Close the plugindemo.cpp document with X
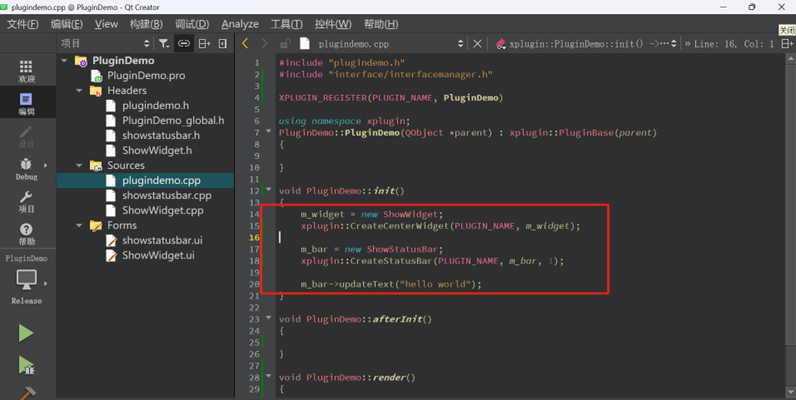Image resolution: width=796 pixels, height=400 pixels. 477,44
